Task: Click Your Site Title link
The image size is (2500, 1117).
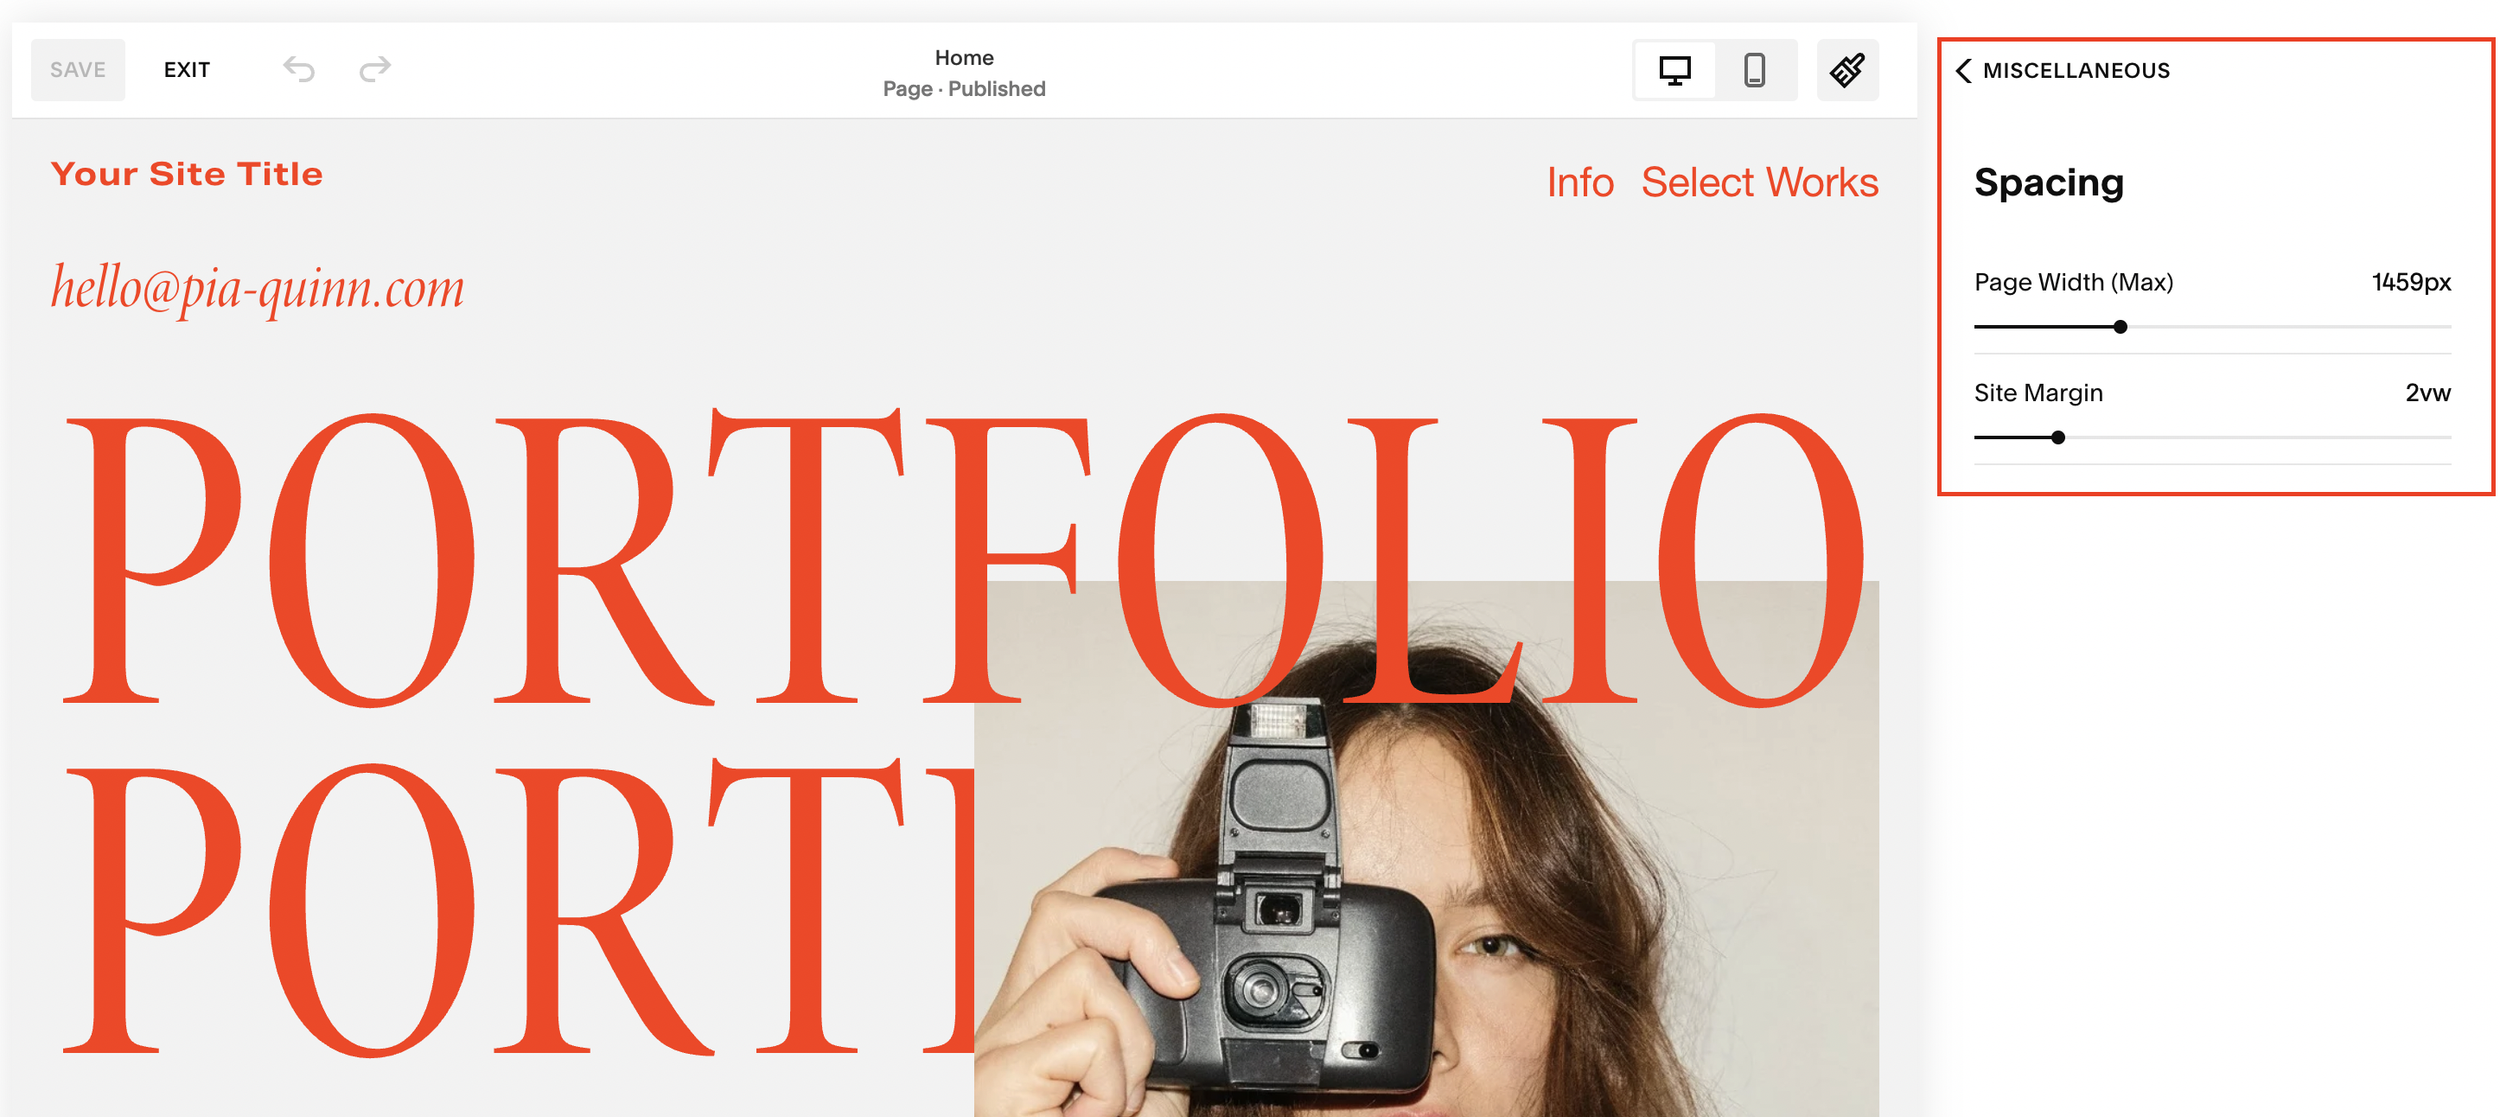Action: (x=187, y=174)
